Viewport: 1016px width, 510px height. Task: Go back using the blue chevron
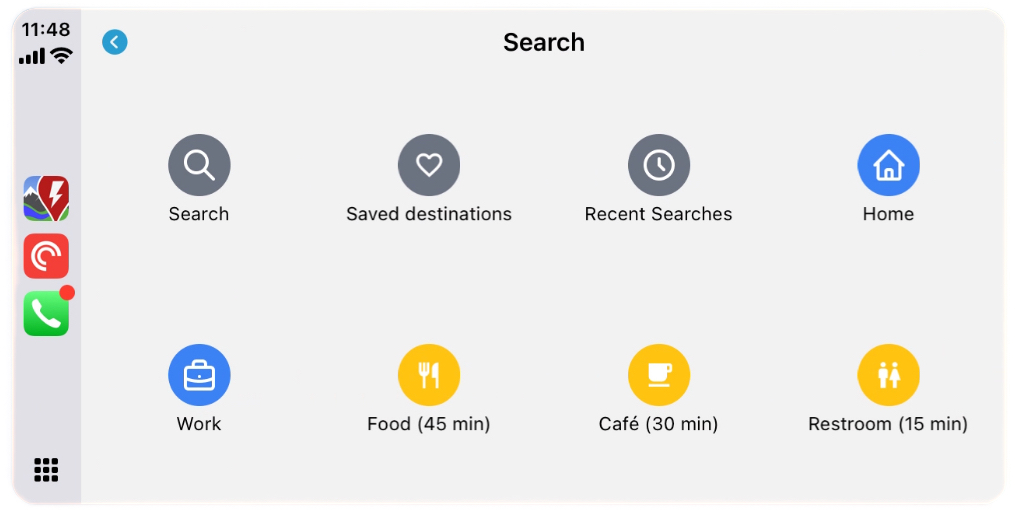click(x=115, y=42)
